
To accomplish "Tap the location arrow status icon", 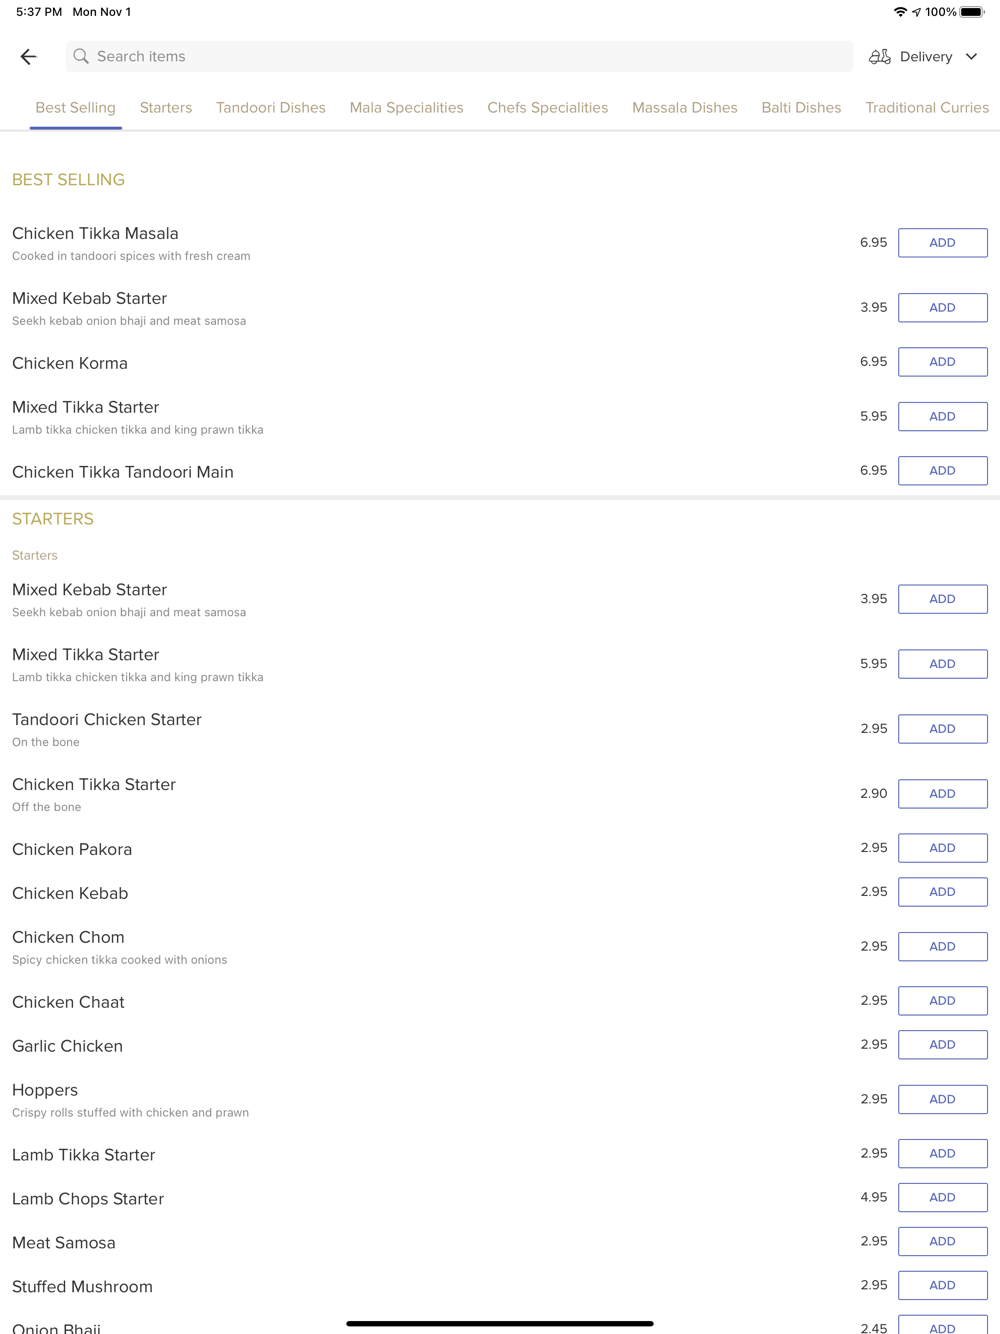I will click(x=916, y=12).
